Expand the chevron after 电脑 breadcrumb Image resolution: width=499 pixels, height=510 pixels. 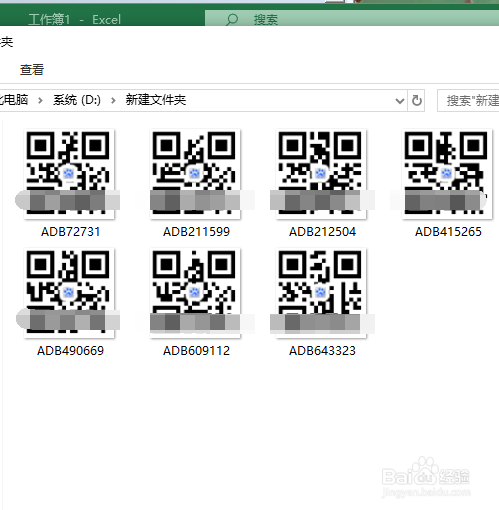click(x=40, y=100)
